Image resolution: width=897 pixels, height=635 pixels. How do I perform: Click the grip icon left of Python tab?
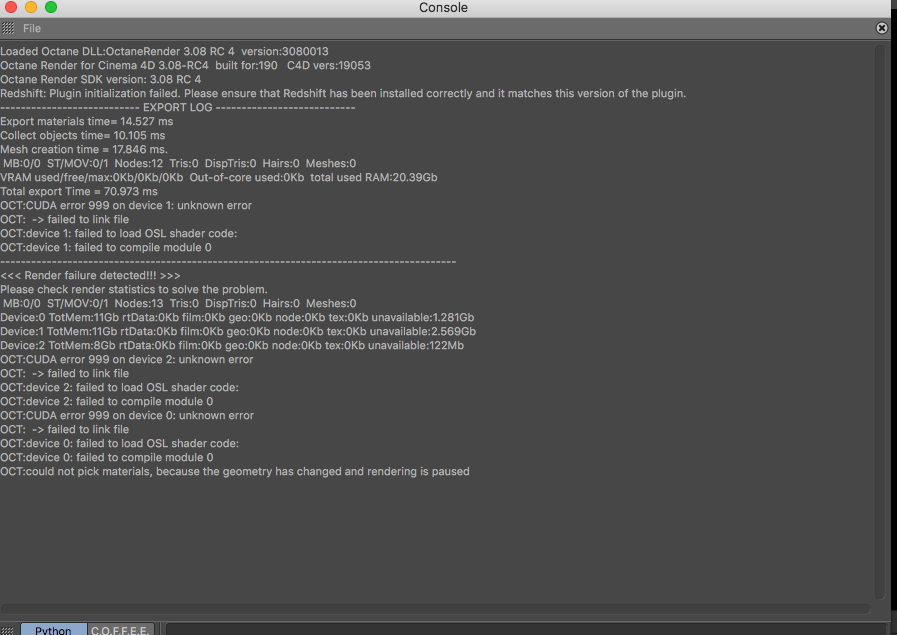tap(8, 630)
